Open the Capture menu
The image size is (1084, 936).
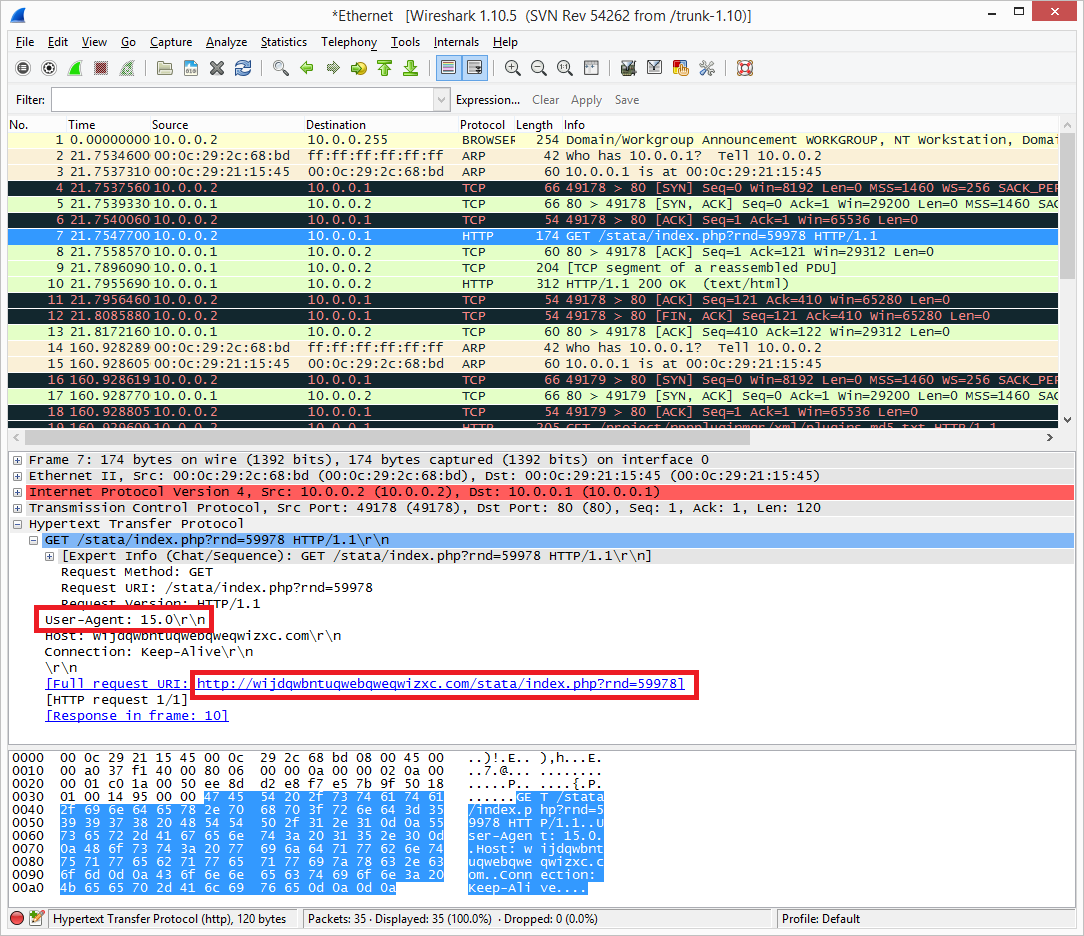coord(171,42)
